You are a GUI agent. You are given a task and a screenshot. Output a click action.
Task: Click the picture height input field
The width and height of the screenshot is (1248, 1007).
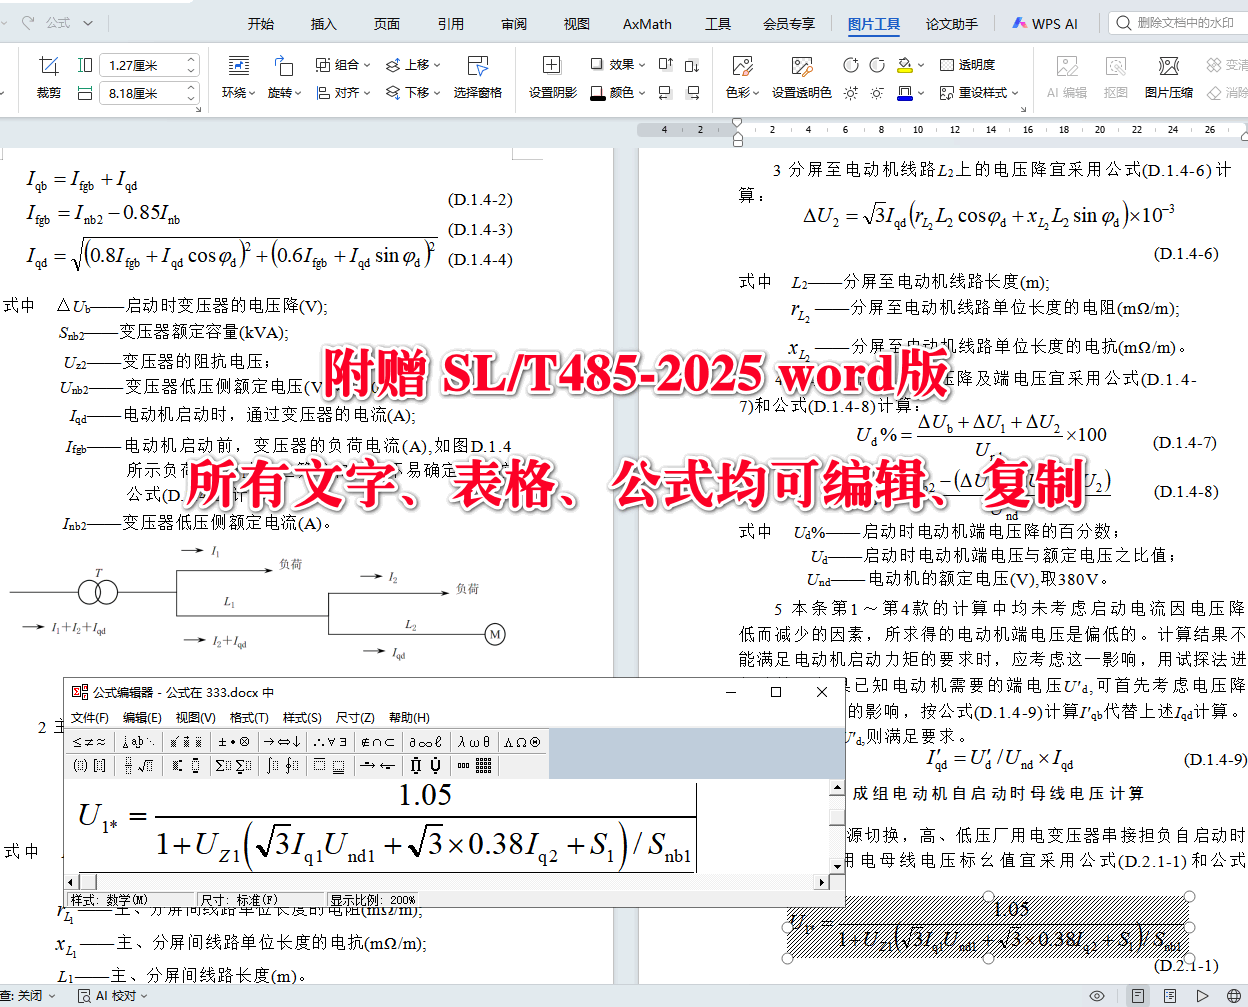[148, 93]
